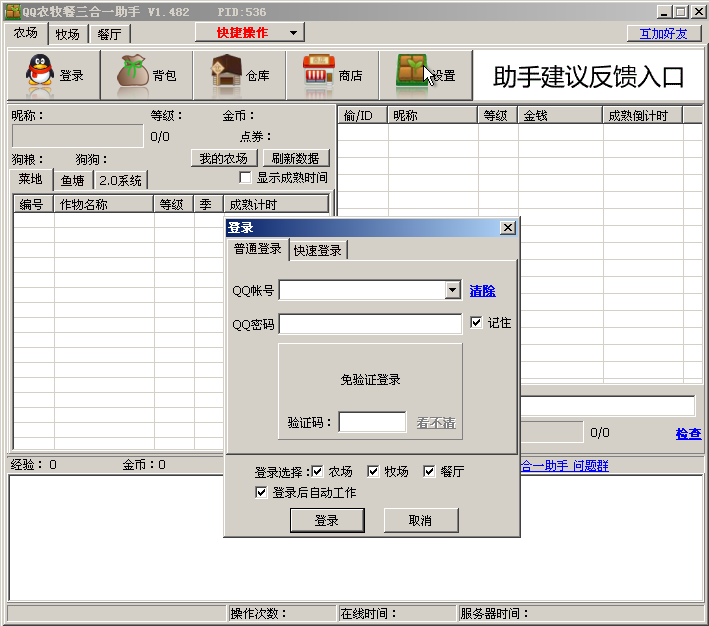709x626 pixels.
Task: Click the 检查 link
Action: tap(688, 434)
